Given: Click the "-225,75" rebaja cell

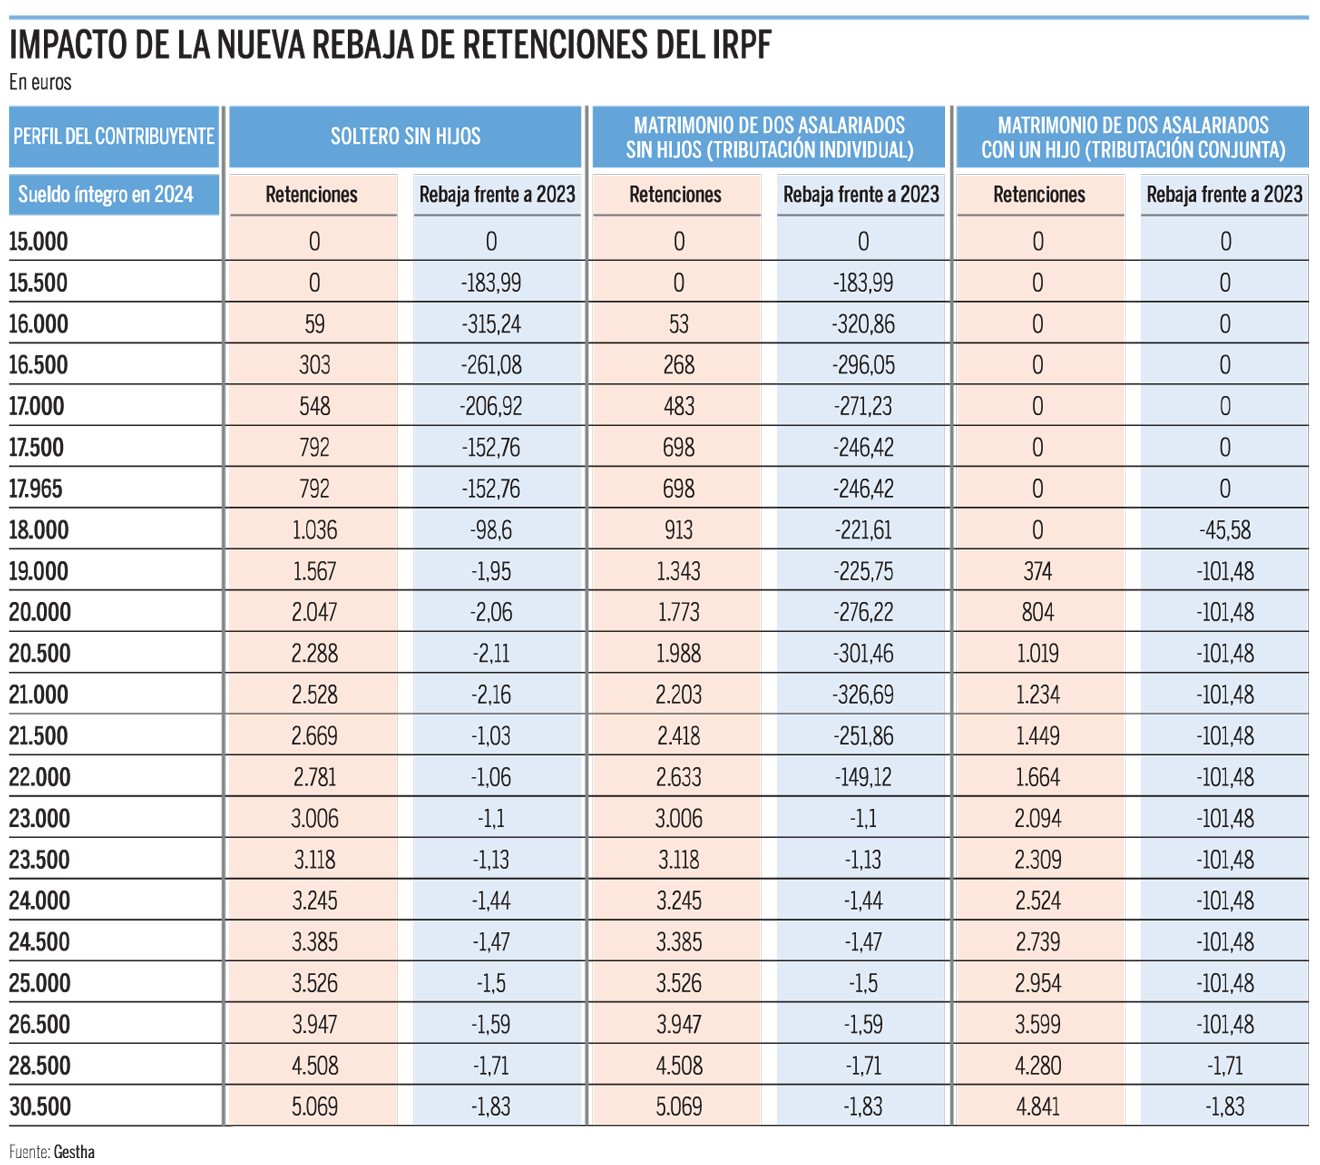Looking at the screenshot, I should 863,571.
